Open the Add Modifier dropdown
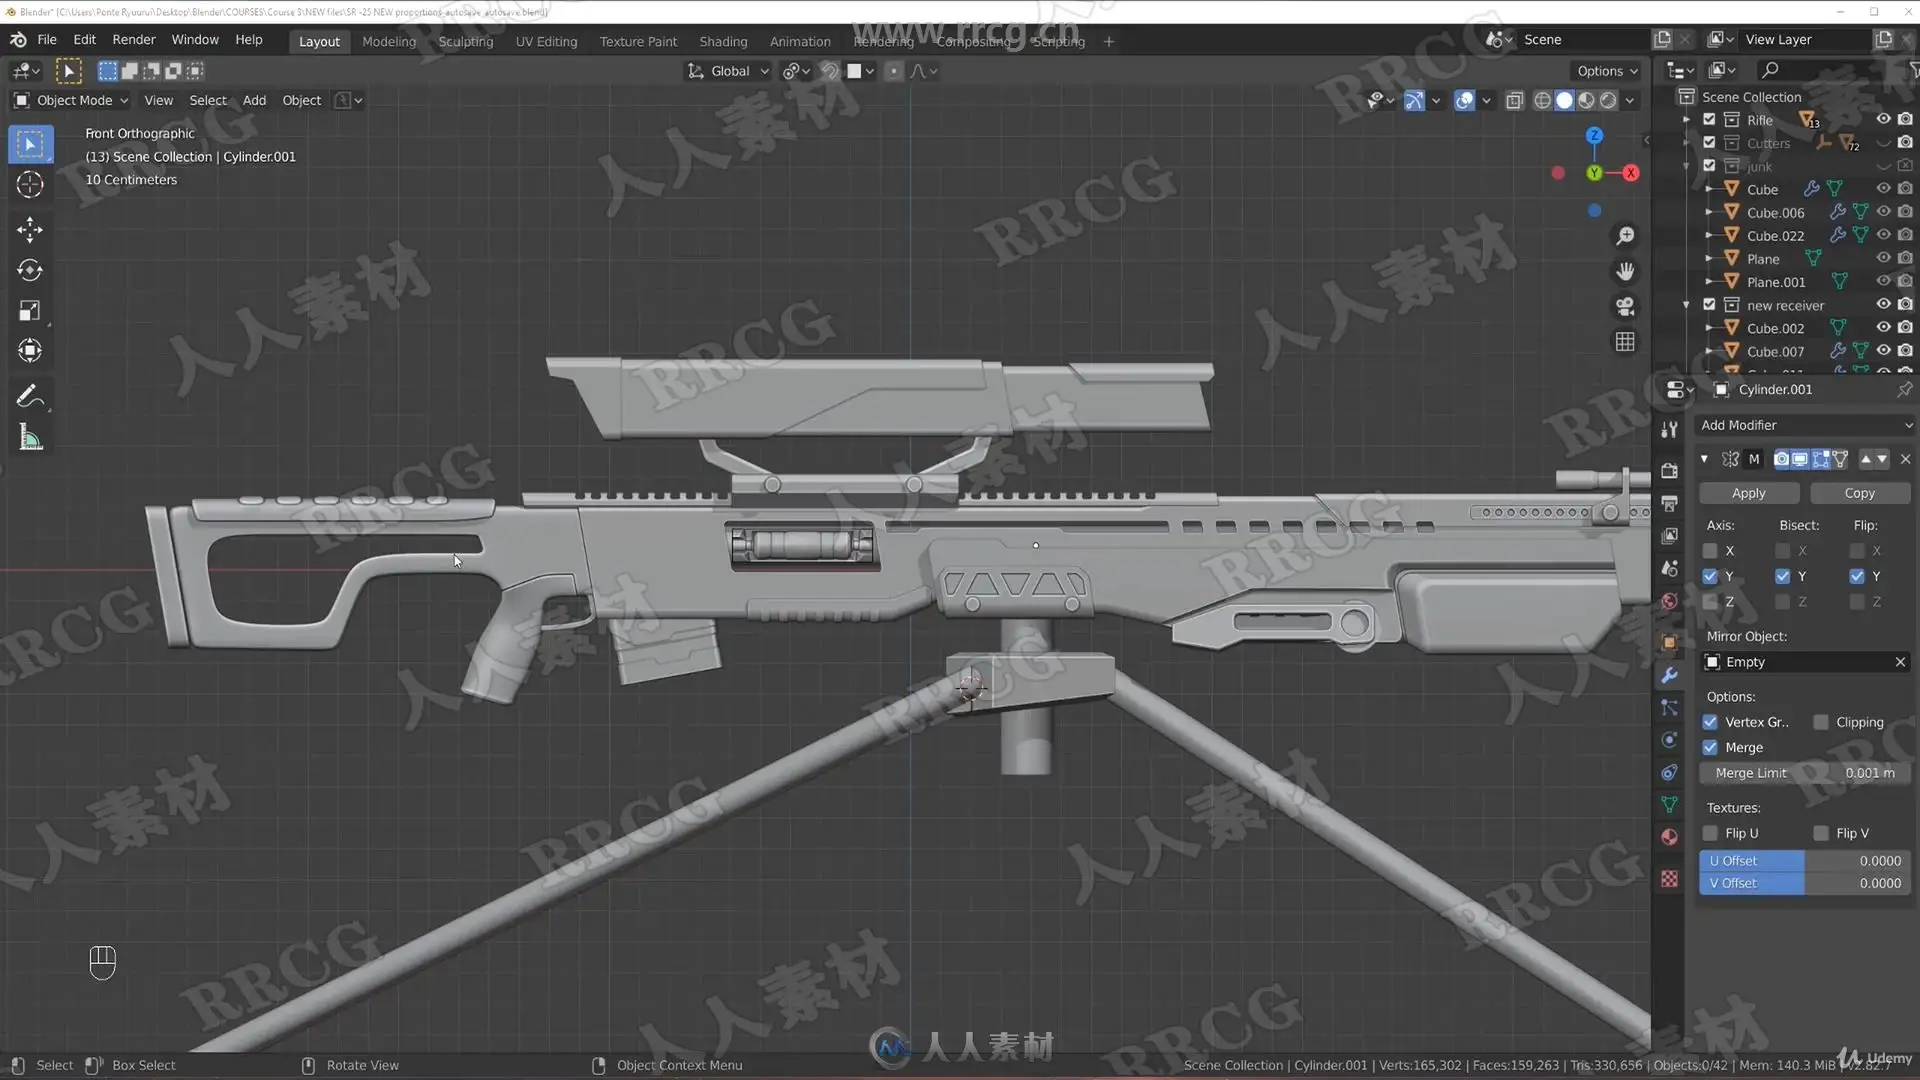The image size is (1920, 1080). [x=1805, y=425]
